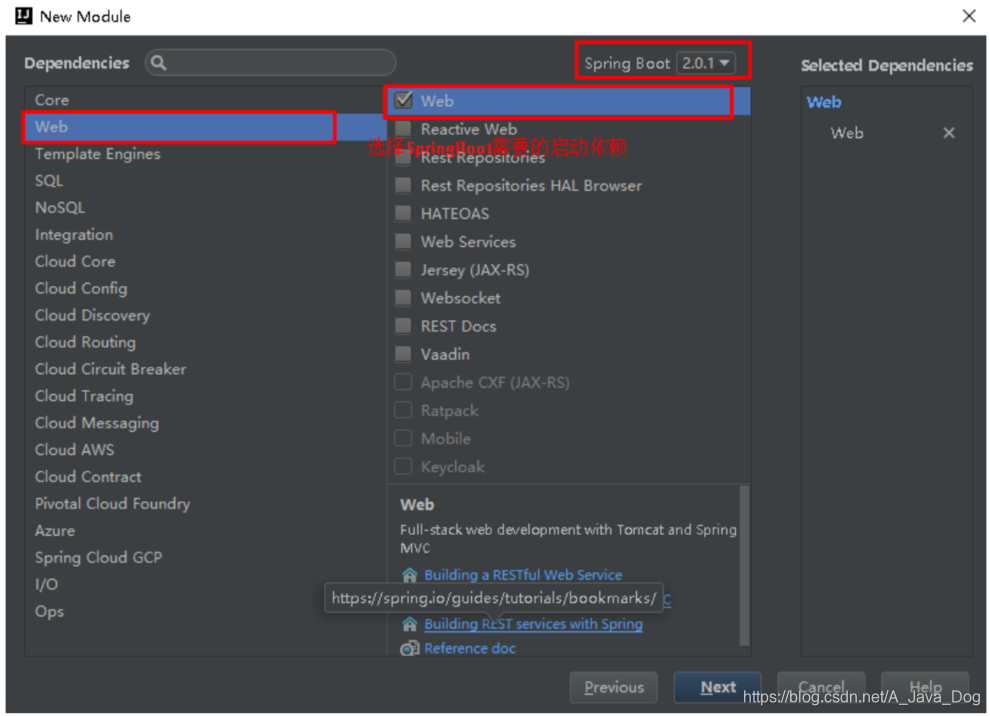This screenshot has width=990, height=716.
Task: Open Building REST services with Spring link
Action: click(534, 624)
